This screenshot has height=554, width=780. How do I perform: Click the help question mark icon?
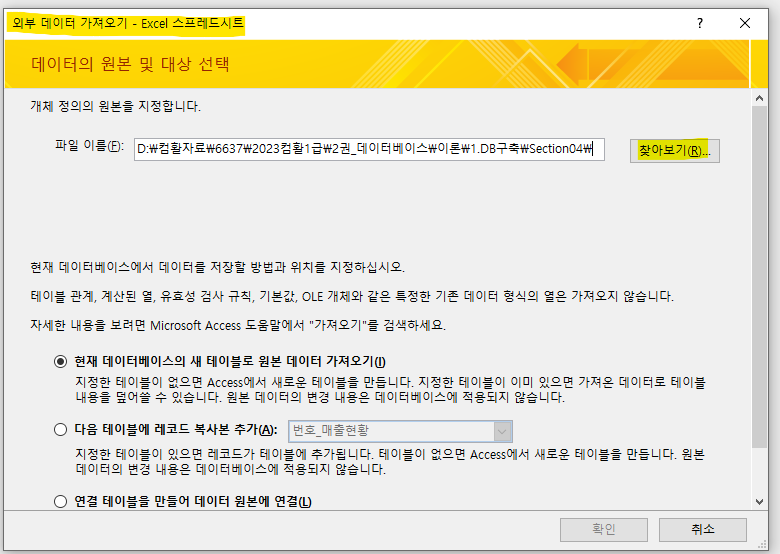pyautogui.click(x=700, y=23)
